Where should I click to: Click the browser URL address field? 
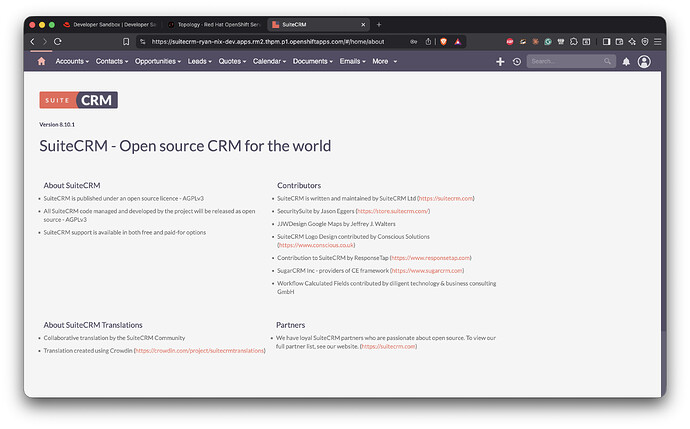(268, 41)
